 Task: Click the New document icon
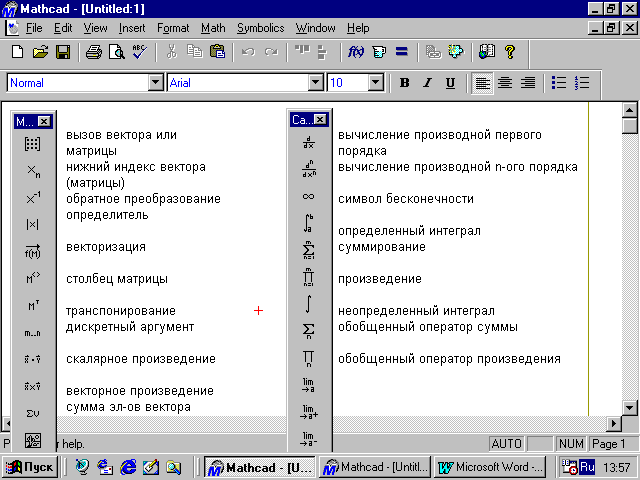coord(18,52)
